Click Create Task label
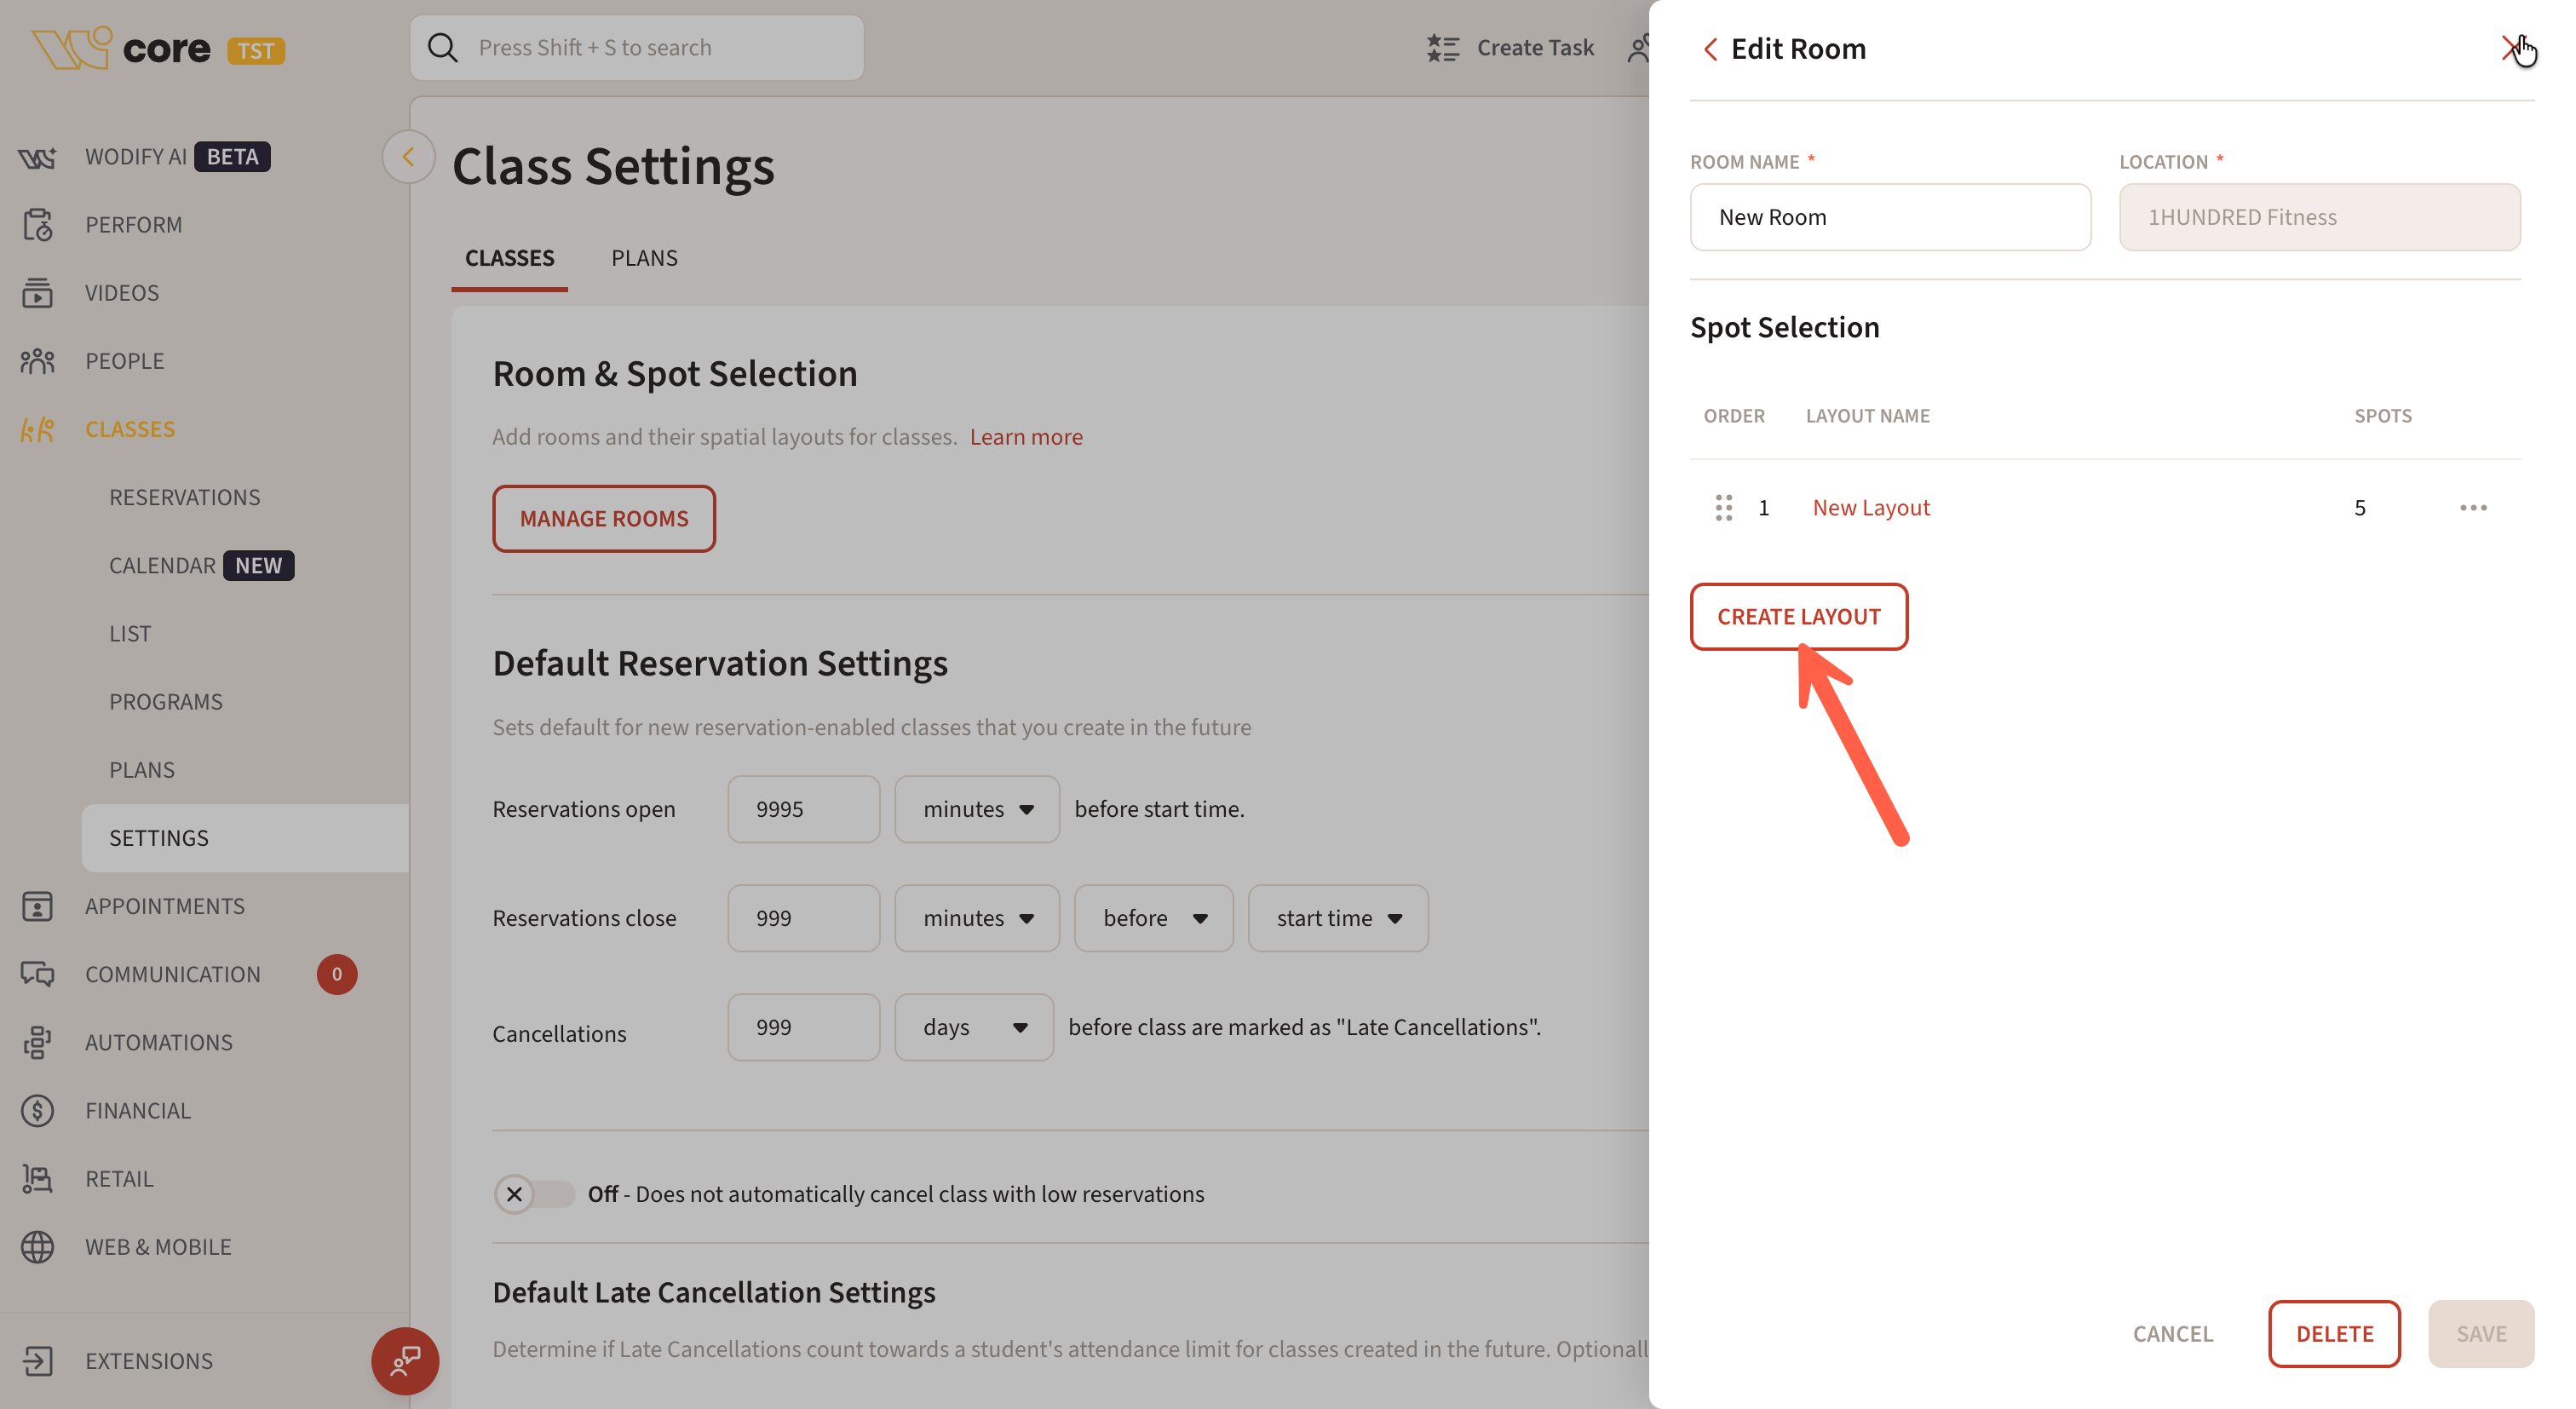Screen dimensions: 2576x1409 pyautogui.click(x=1535, y=48)
